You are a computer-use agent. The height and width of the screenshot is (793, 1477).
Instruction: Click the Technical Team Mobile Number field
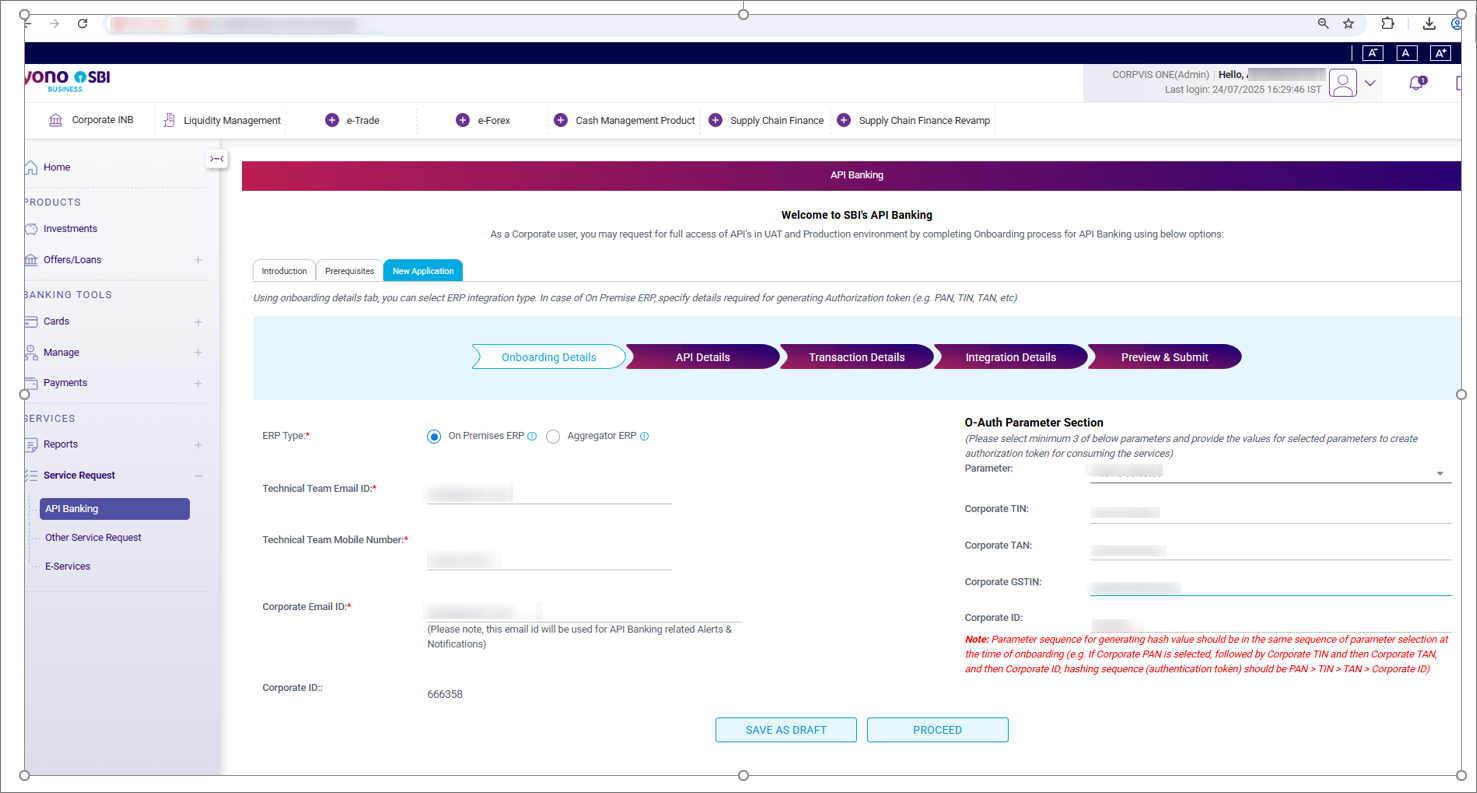549,559
